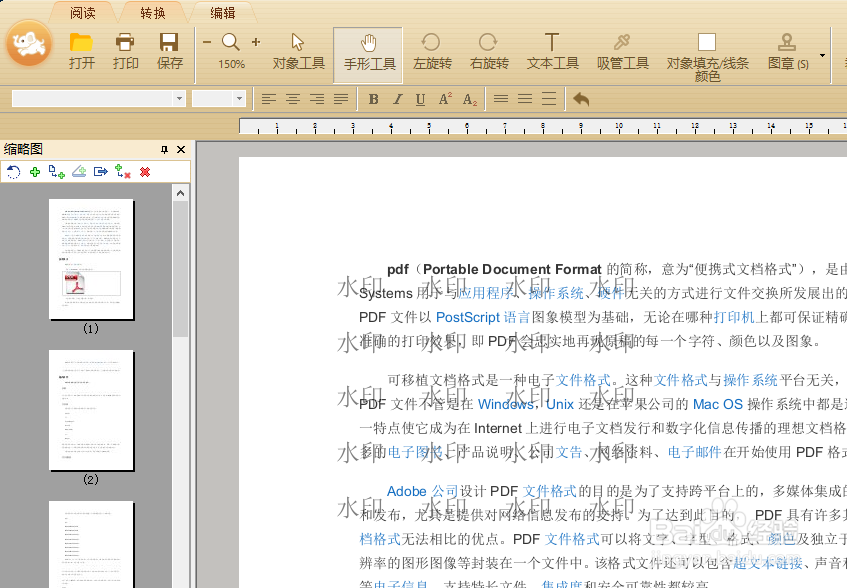This screenshot has width=847, height=588.
Task: Click the rotate page icon in thumbnail toolbar
Action: click(x=13, y=172)
